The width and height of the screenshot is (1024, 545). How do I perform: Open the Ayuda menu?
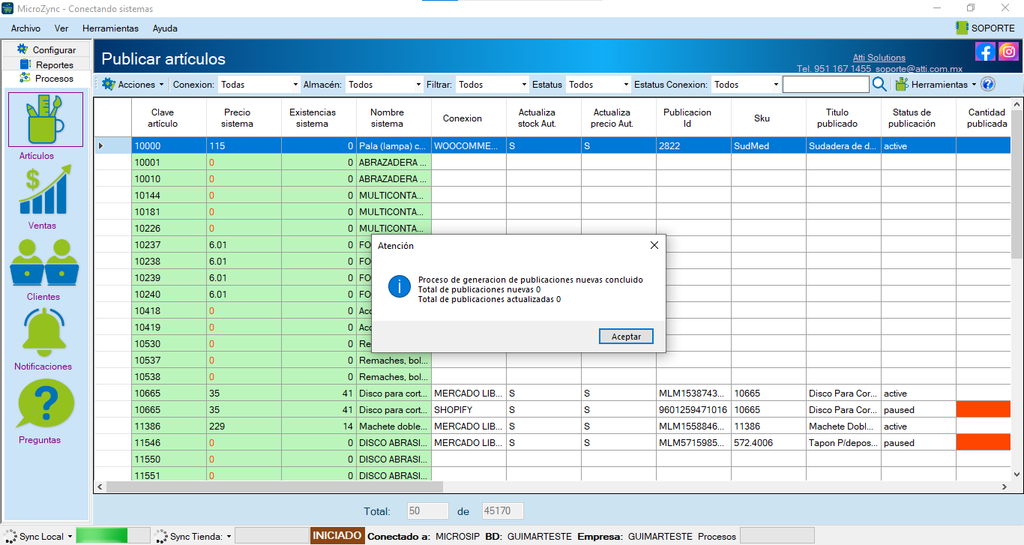point(165,28)
